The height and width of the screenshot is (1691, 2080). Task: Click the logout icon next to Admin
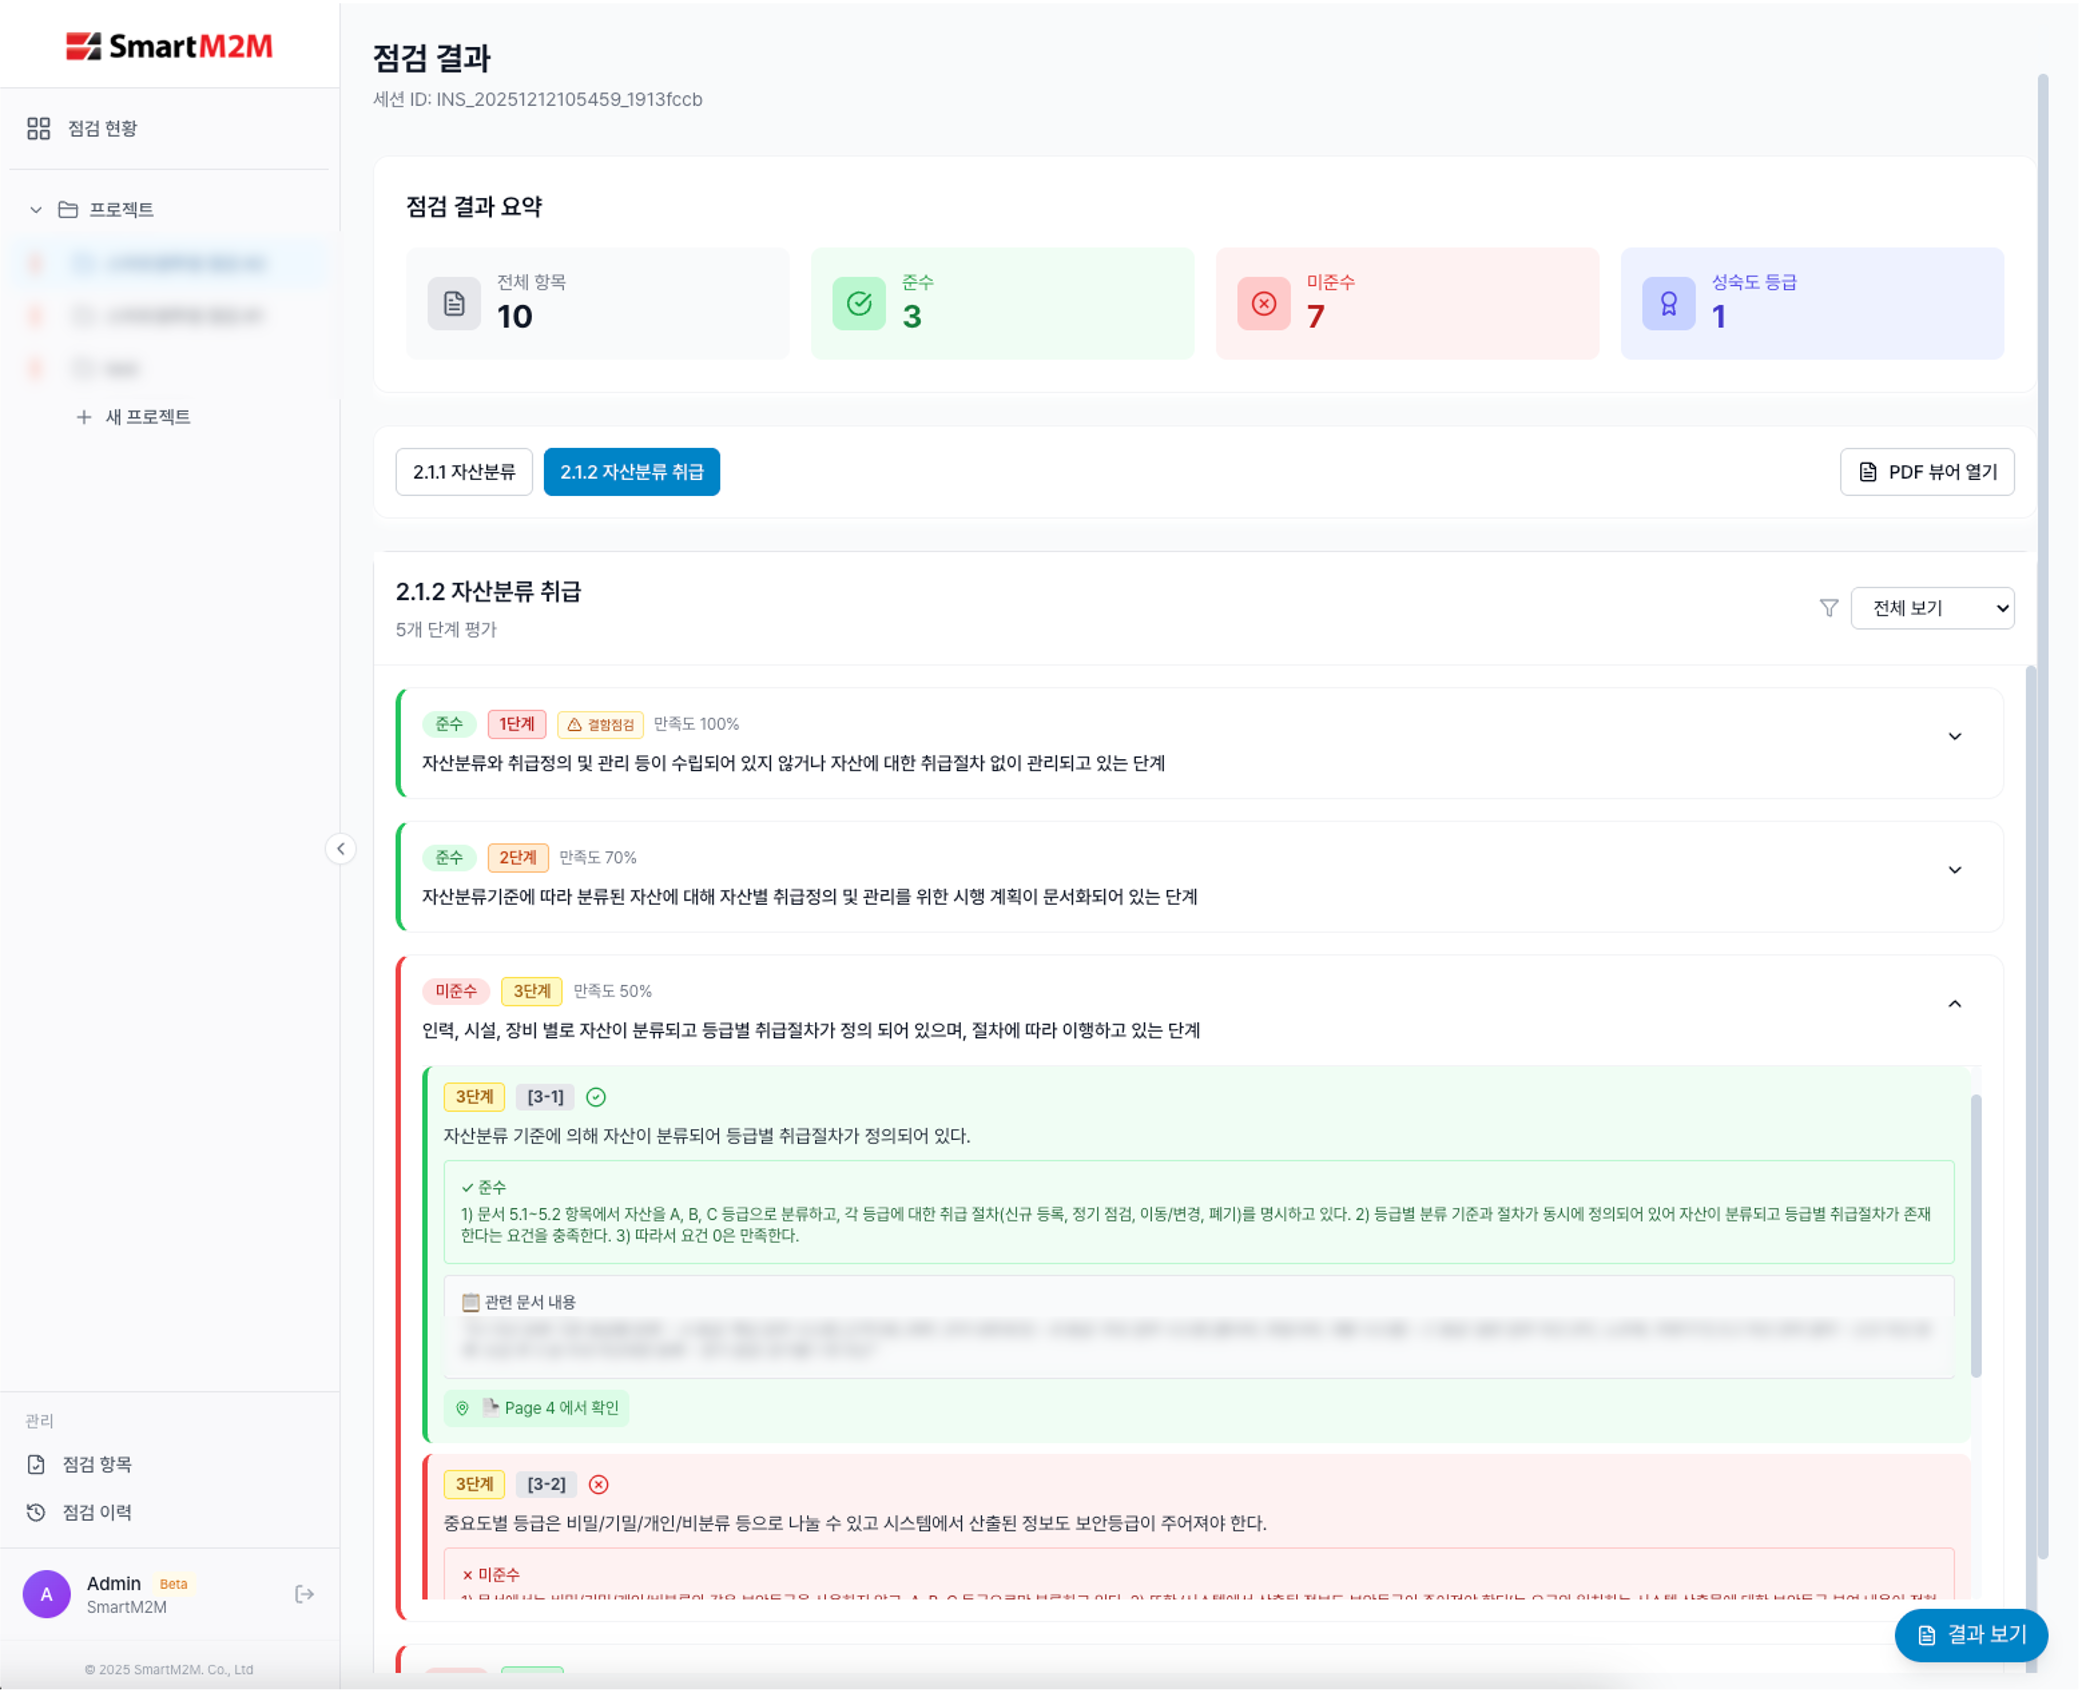pos(305,1594)
